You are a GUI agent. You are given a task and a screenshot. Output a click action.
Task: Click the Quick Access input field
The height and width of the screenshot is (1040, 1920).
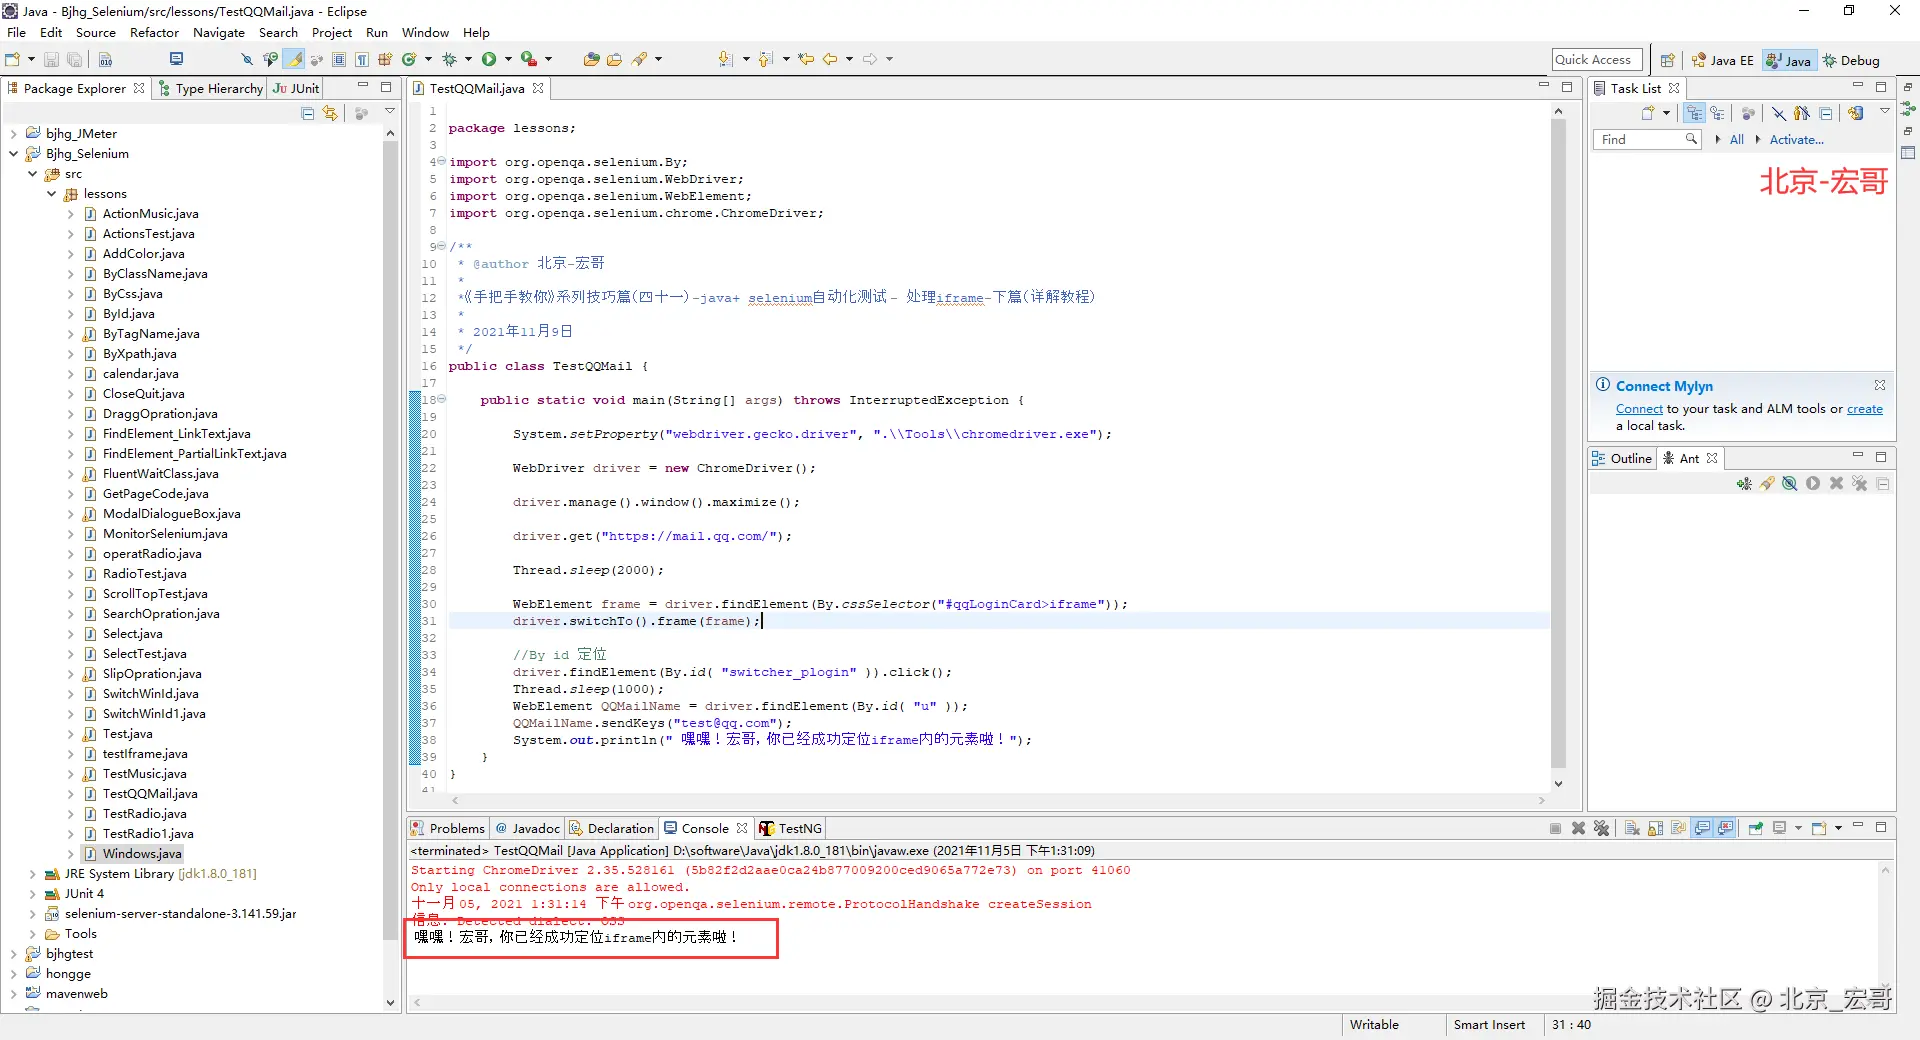(1597, 60)
